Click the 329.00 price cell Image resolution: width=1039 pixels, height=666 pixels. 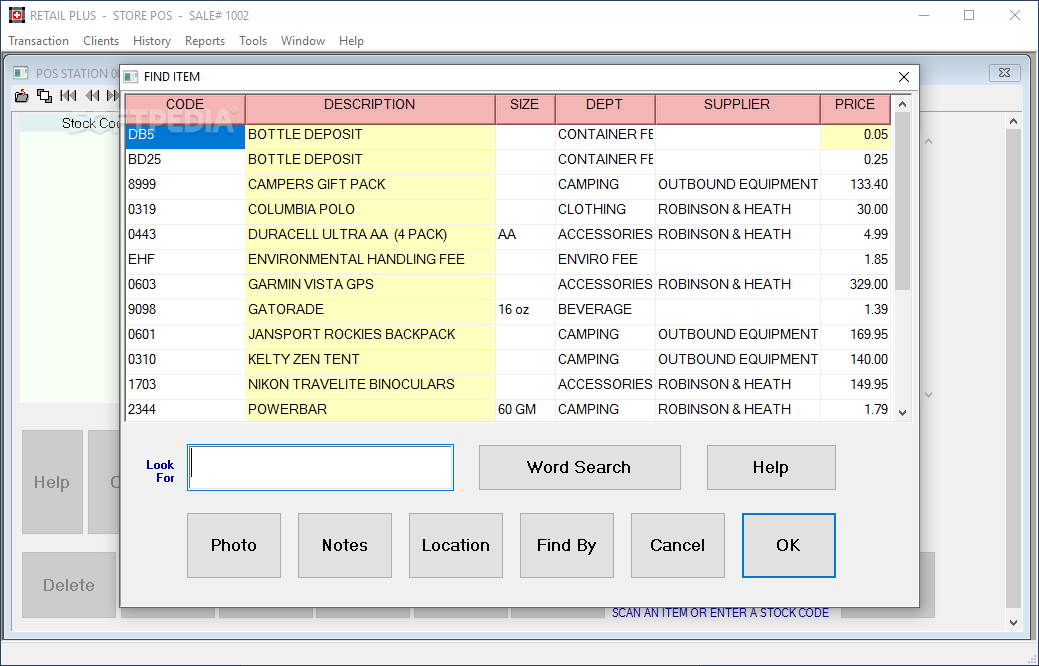(x=855, y=285)
